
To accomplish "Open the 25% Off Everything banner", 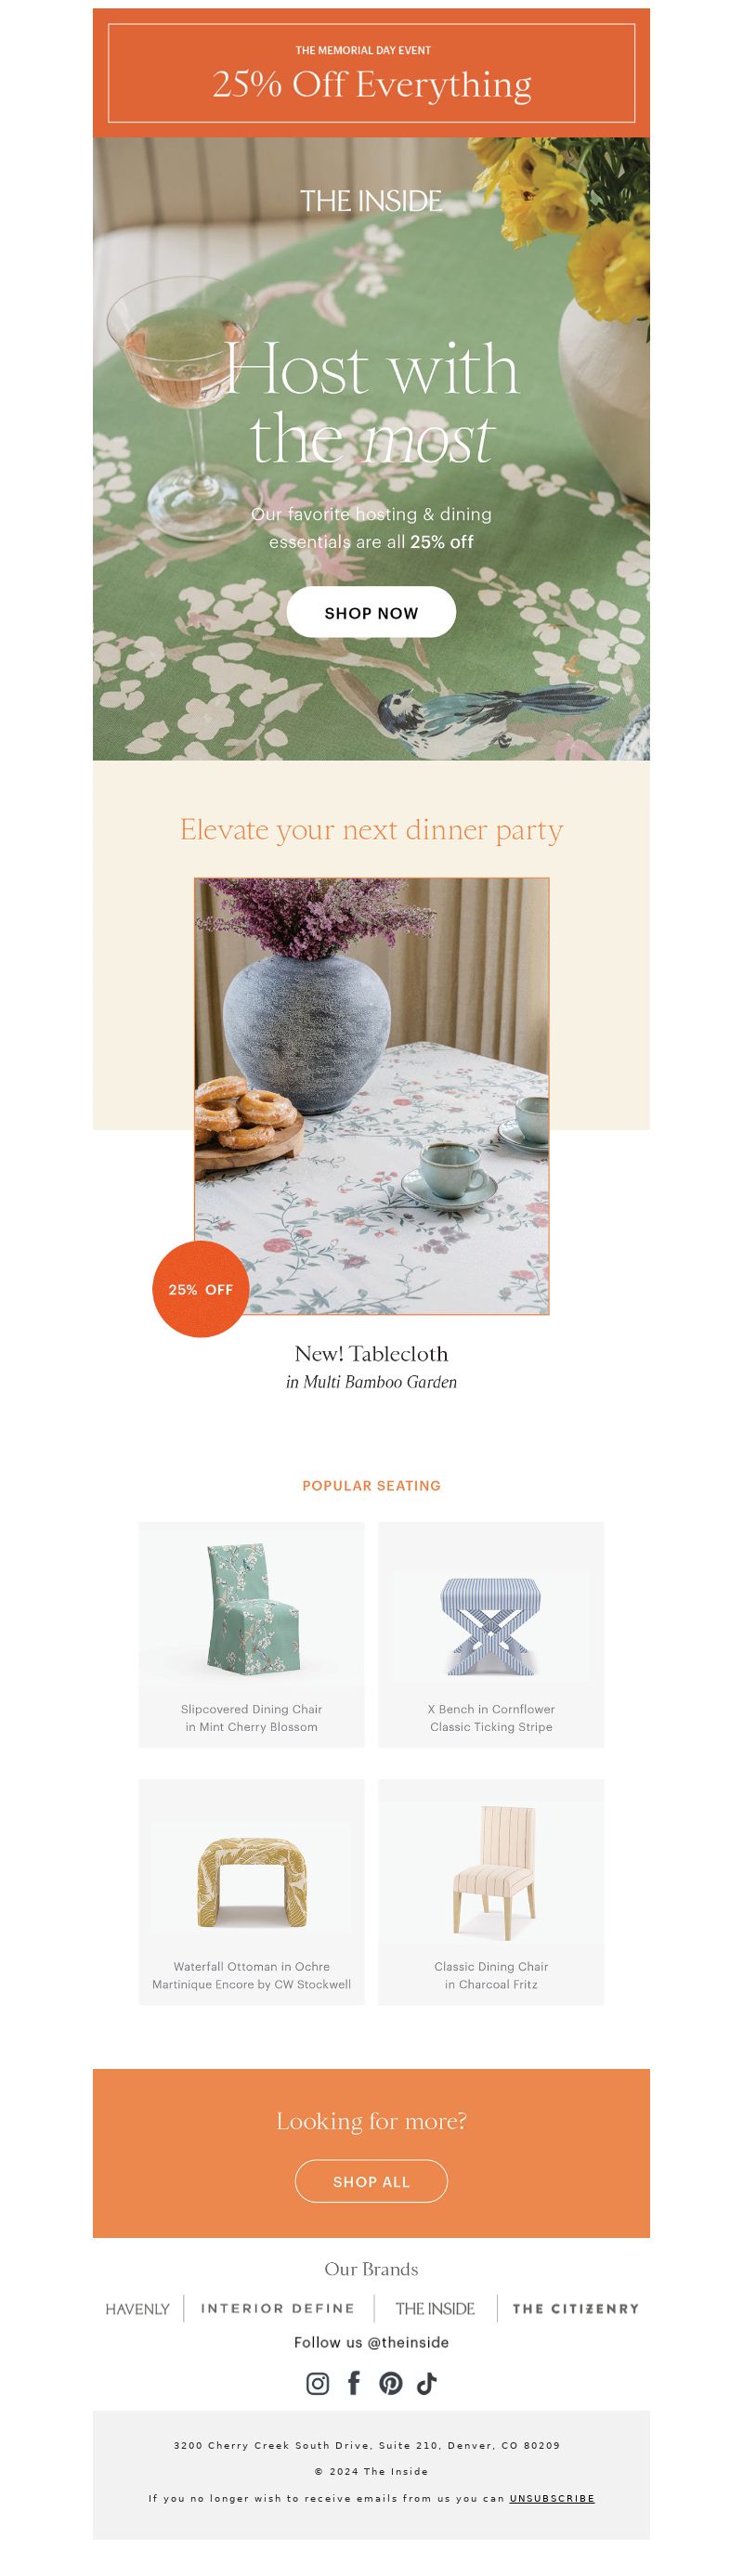I will 371,73.
